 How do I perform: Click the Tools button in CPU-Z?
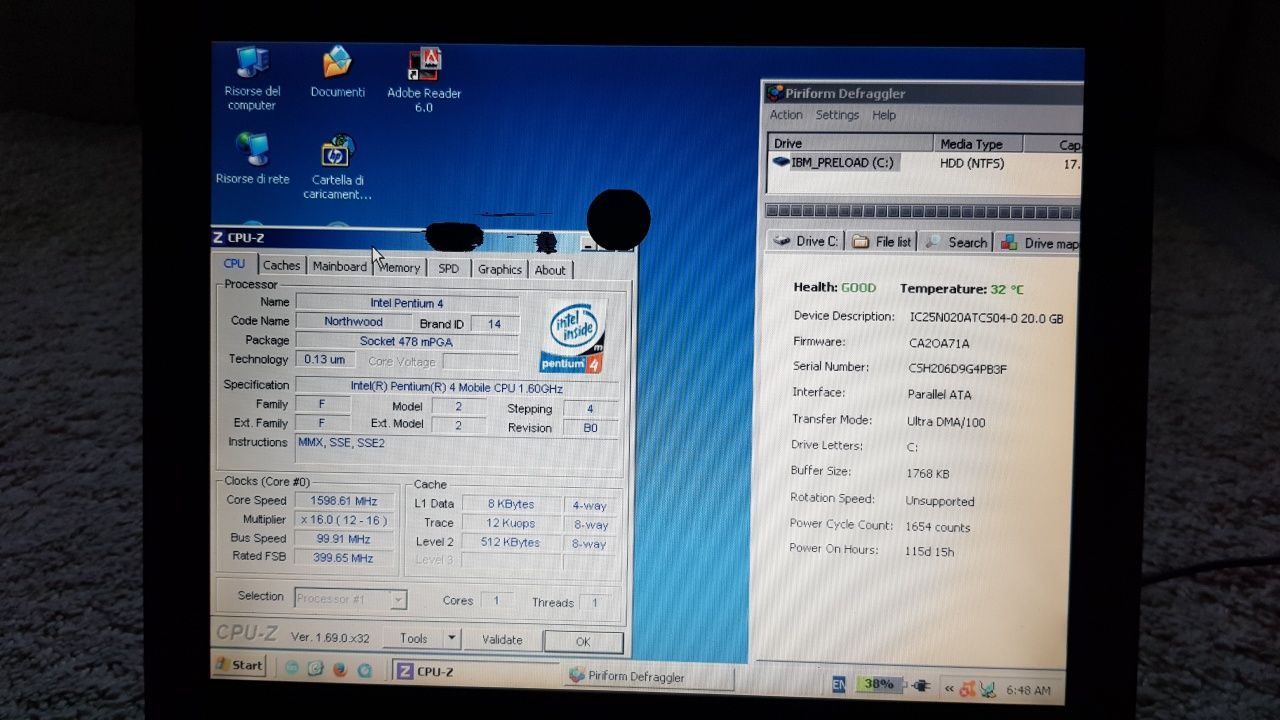(413, 638)
